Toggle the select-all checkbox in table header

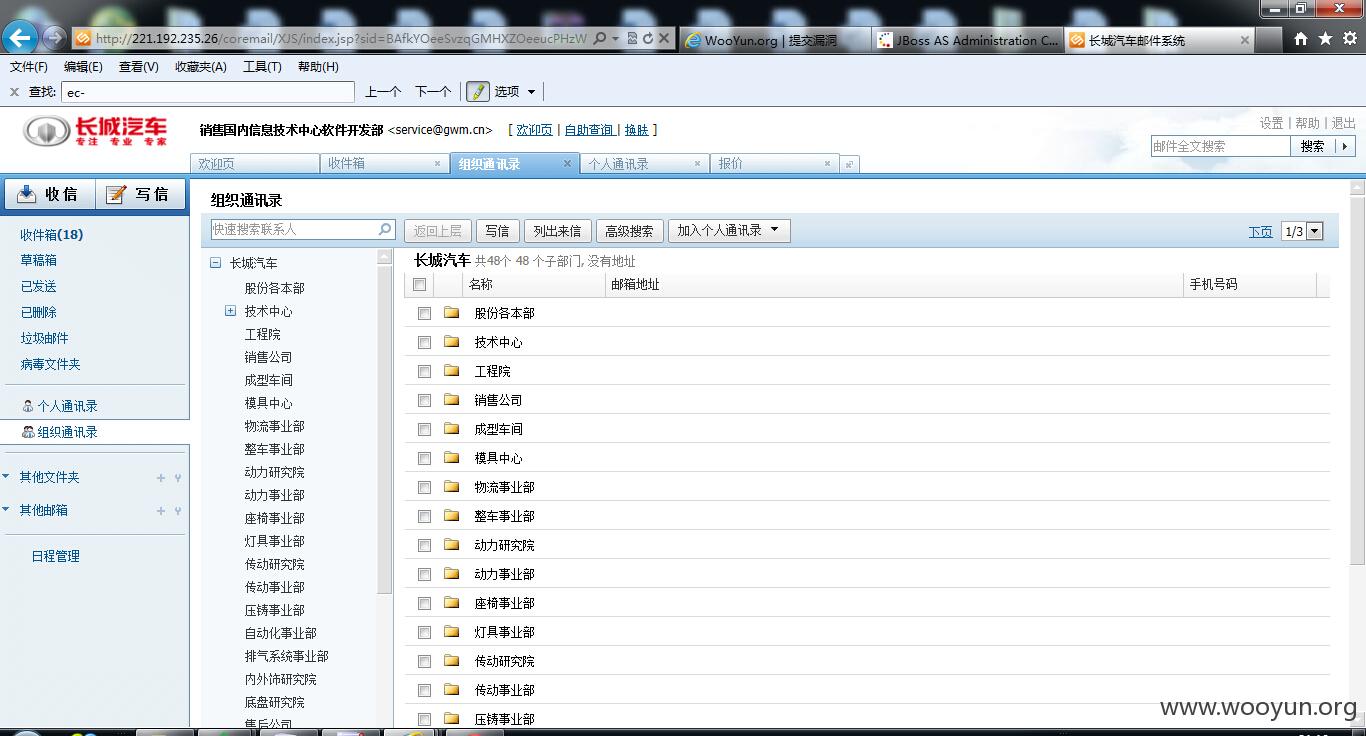(420, 285)
